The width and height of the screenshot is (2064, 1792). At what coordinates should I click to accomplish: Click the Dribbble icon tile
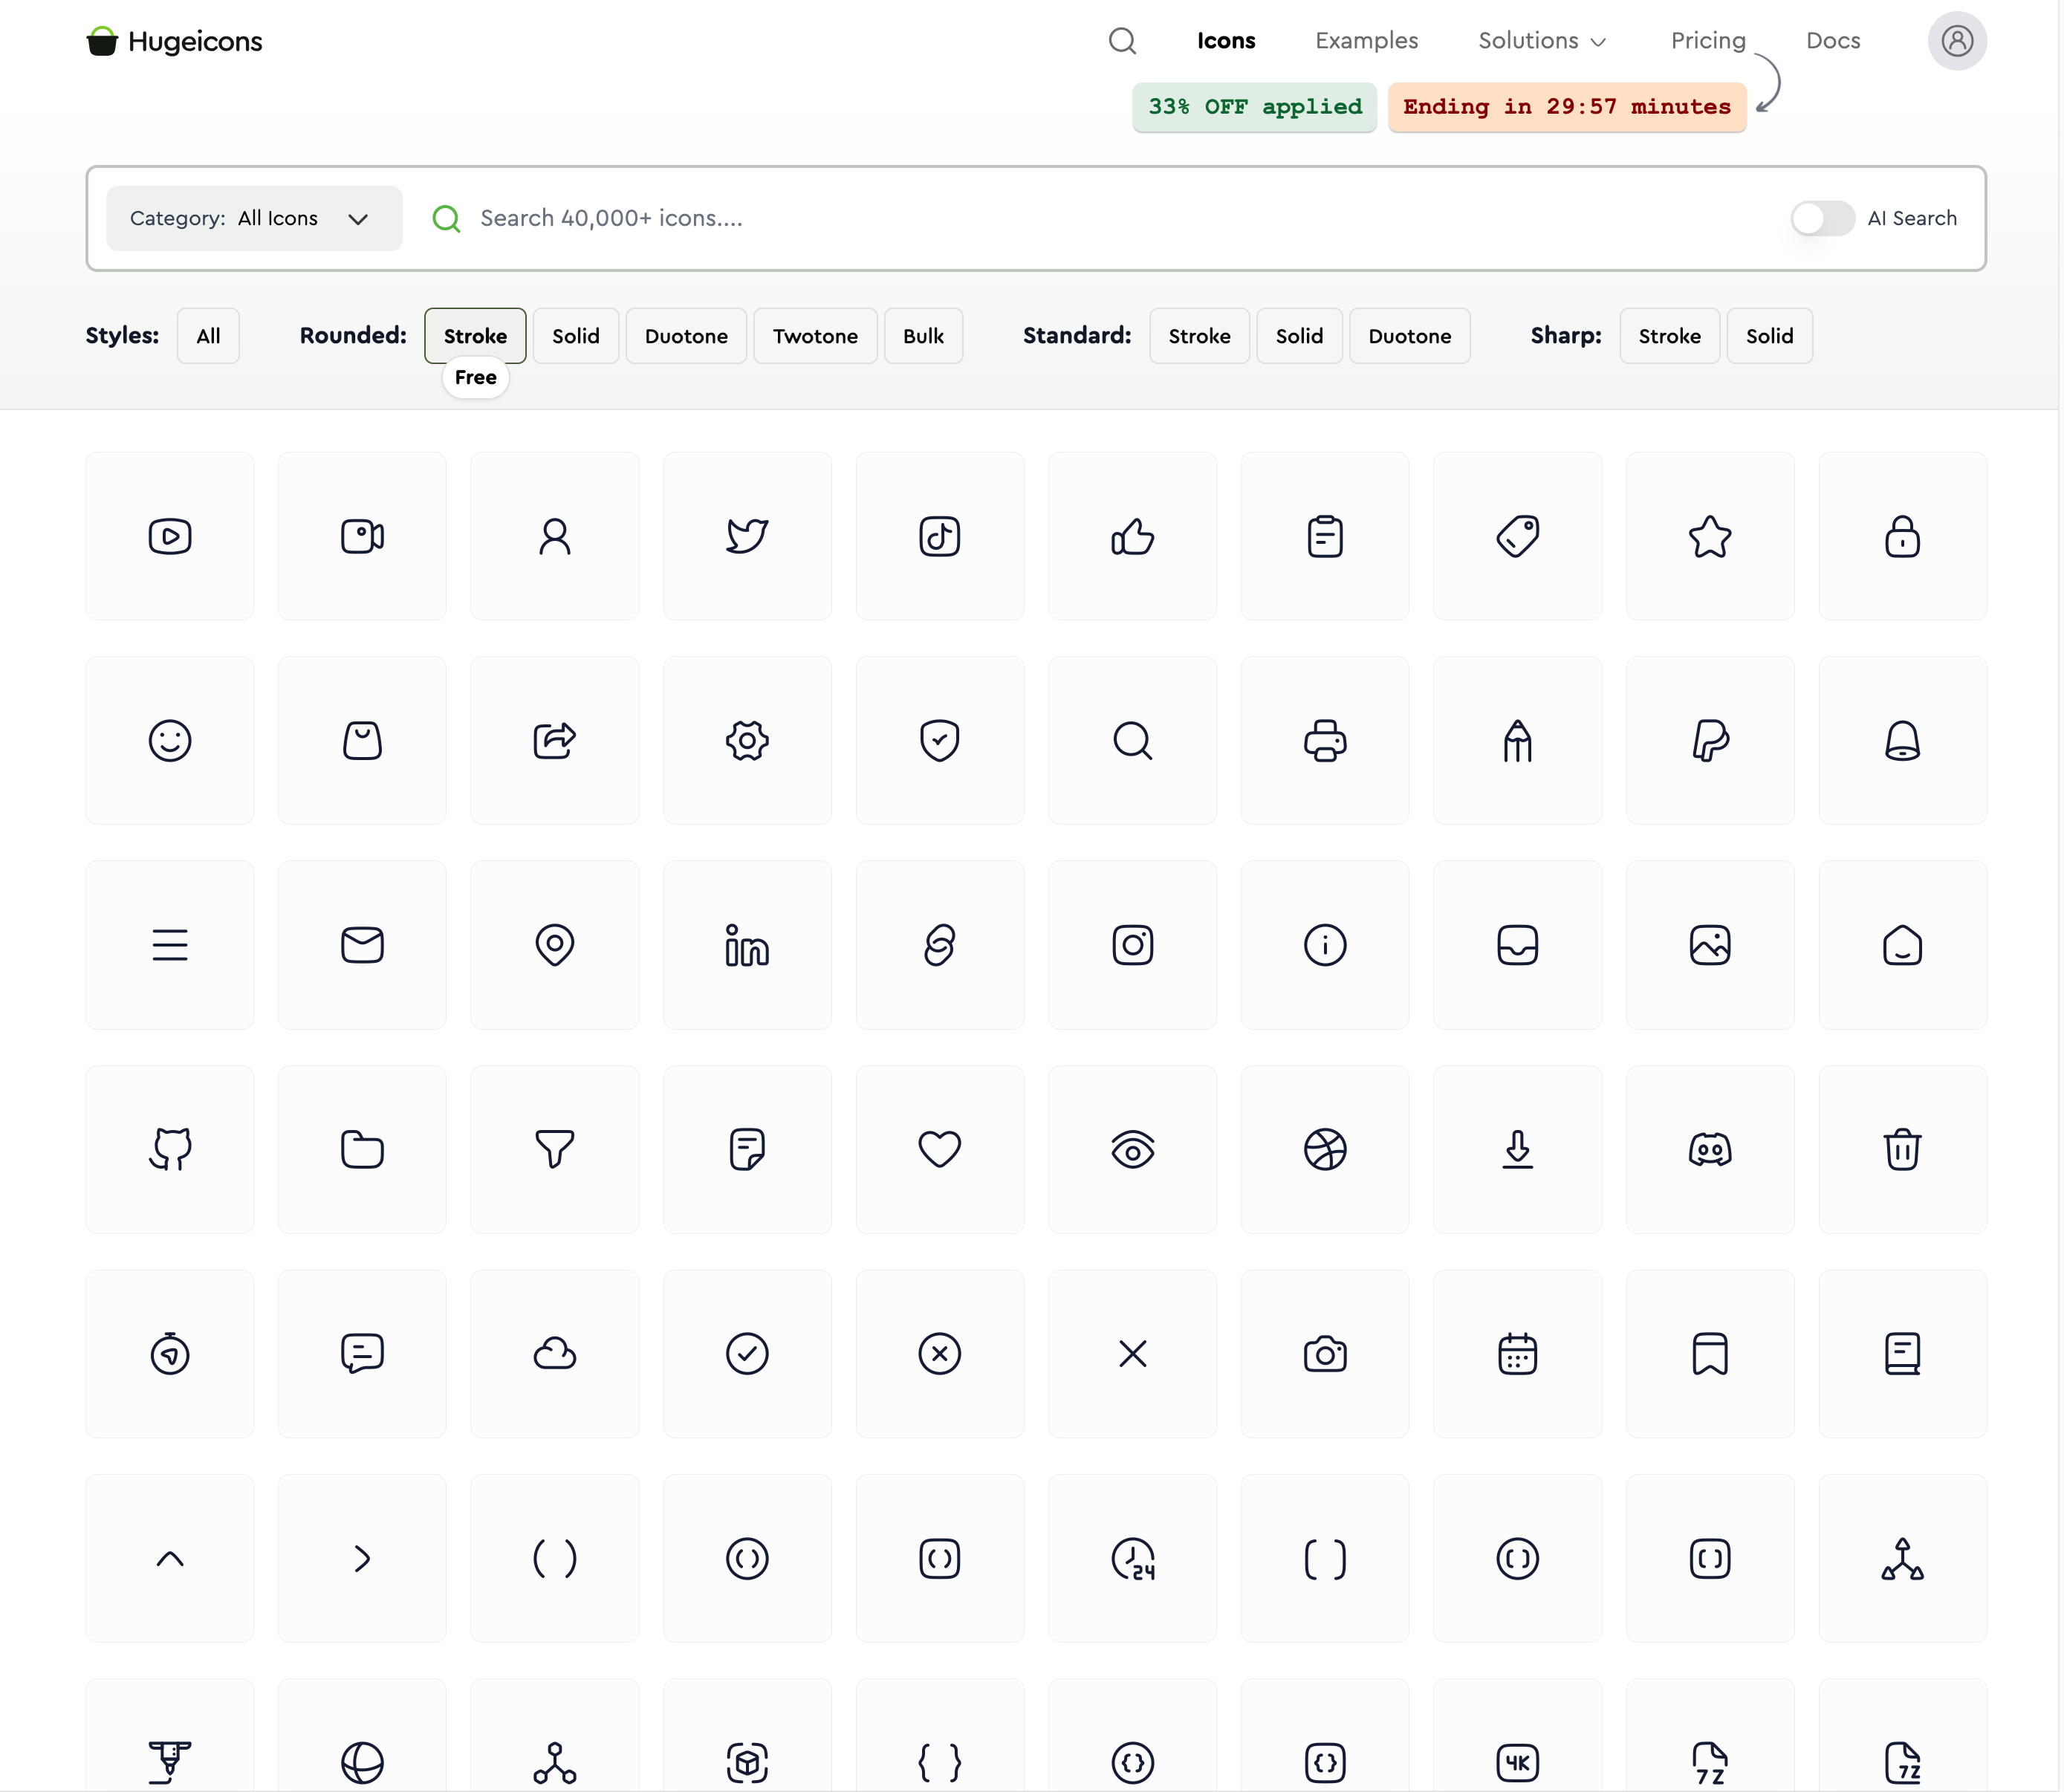[x=1324, y=1149]
